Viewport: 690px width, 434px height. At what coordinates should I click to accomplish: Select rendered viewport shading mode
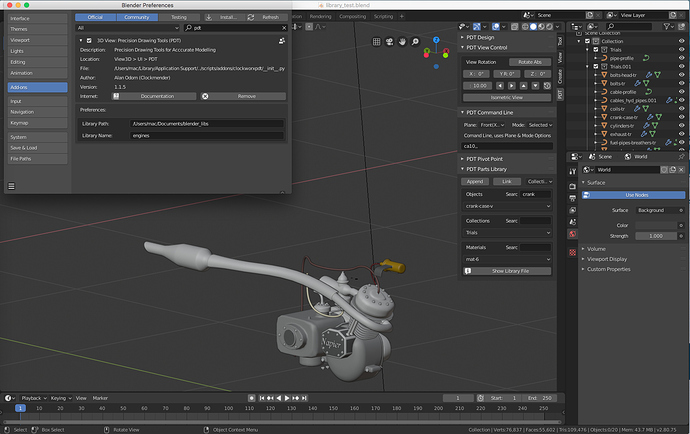click(x=549, y=27)
